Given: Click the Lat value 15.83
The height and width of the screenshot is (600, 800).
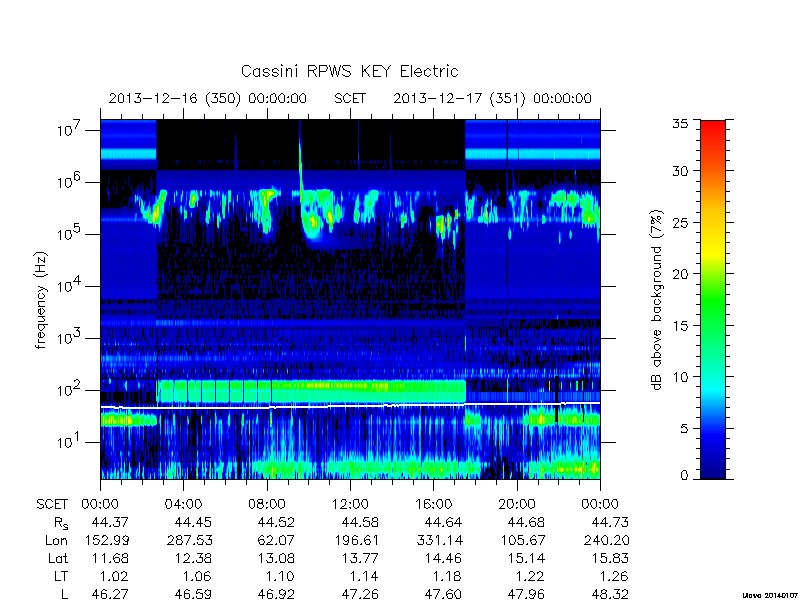Looking at the screenshot, I should pos(610,558).
